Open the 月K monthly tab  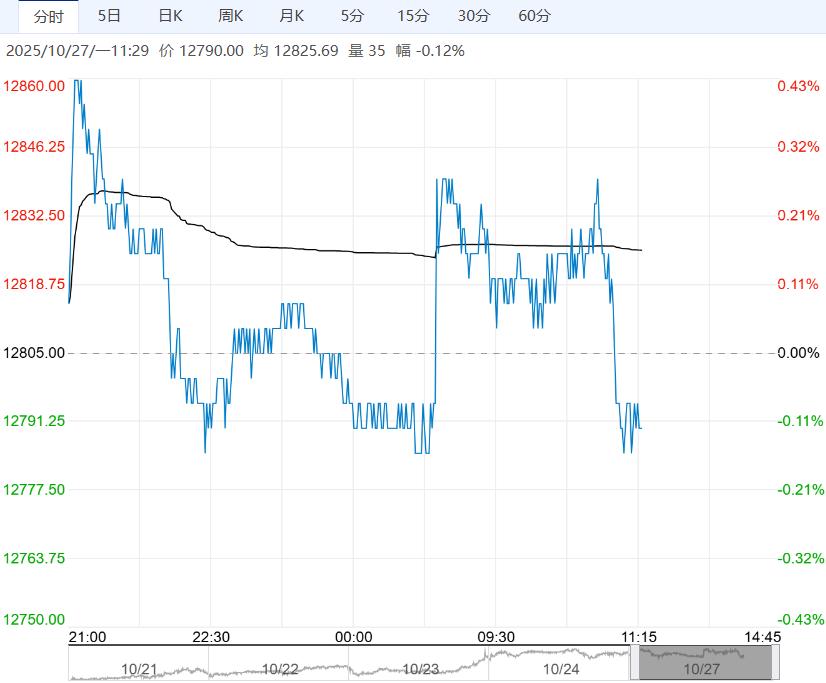(x=292, y=16)
